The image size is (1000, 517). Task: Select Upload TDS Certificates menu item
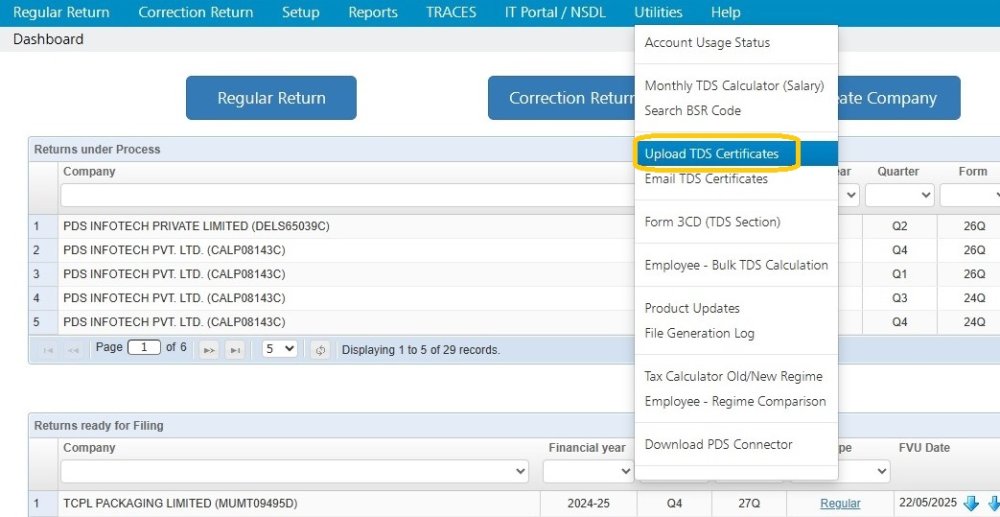click(x=712, y=154)
